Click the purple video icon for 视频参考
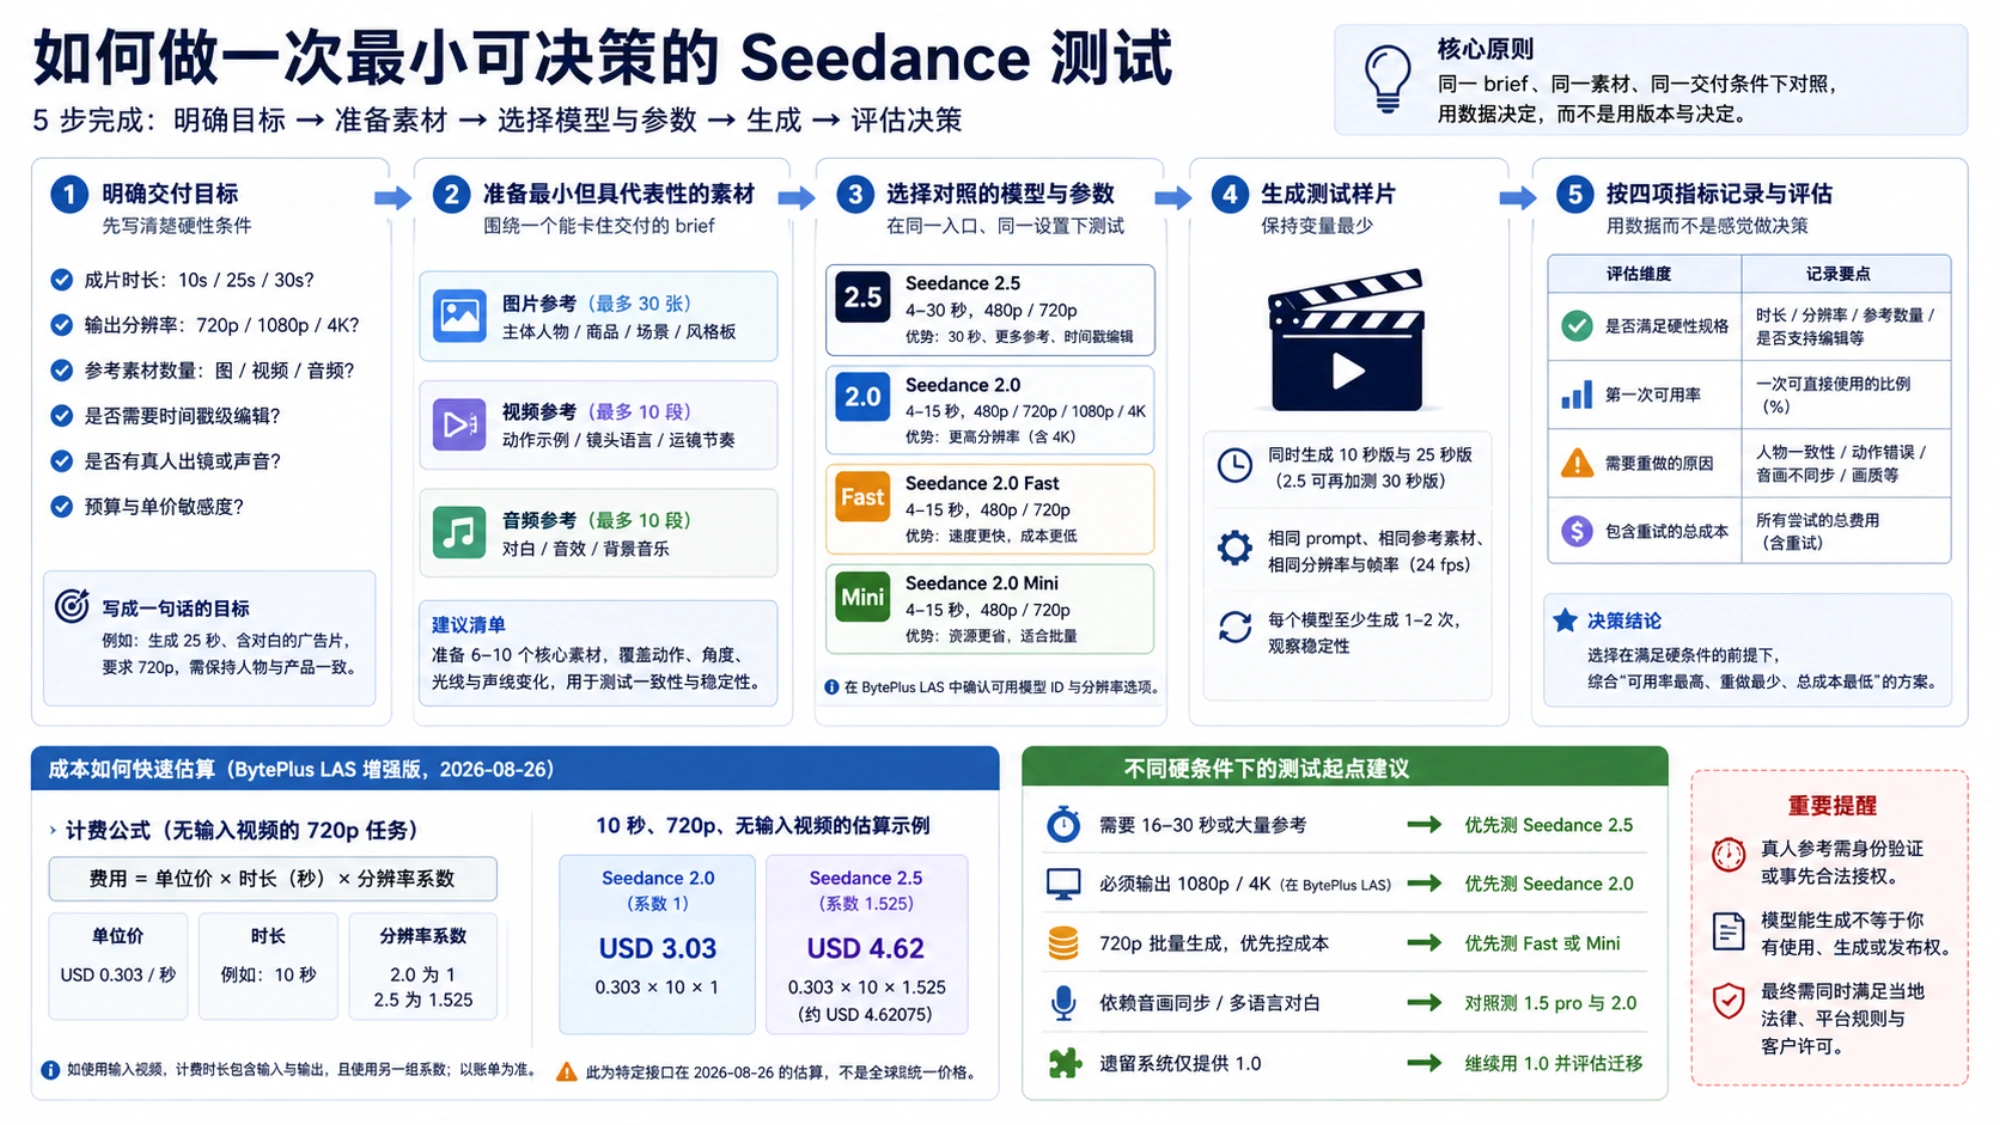The image size is (2000, 1125). click(459, 424)
